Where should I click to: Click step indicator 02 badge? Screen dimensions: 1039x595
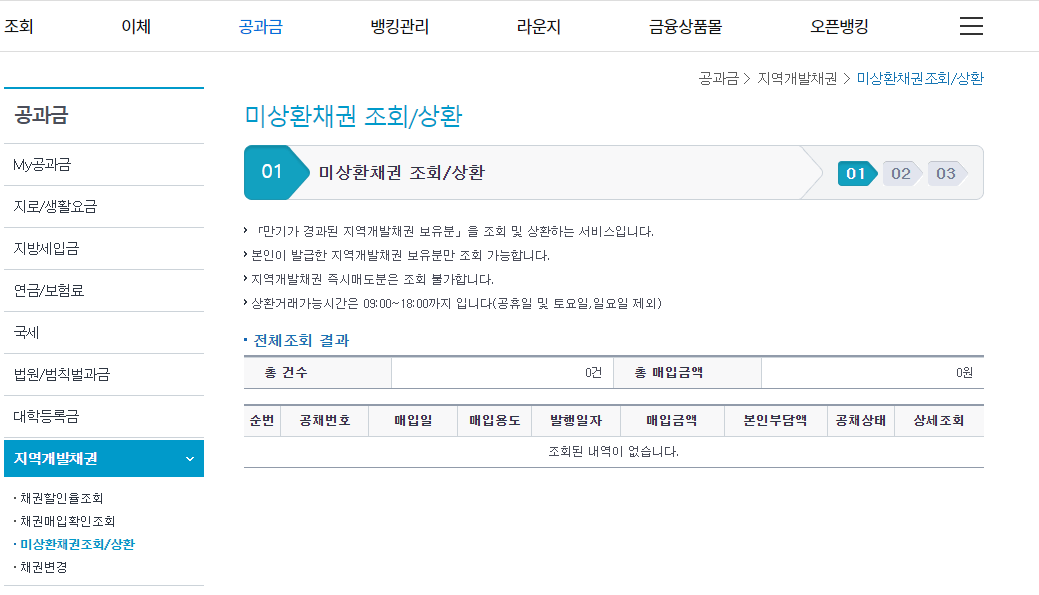click(901, 174)
